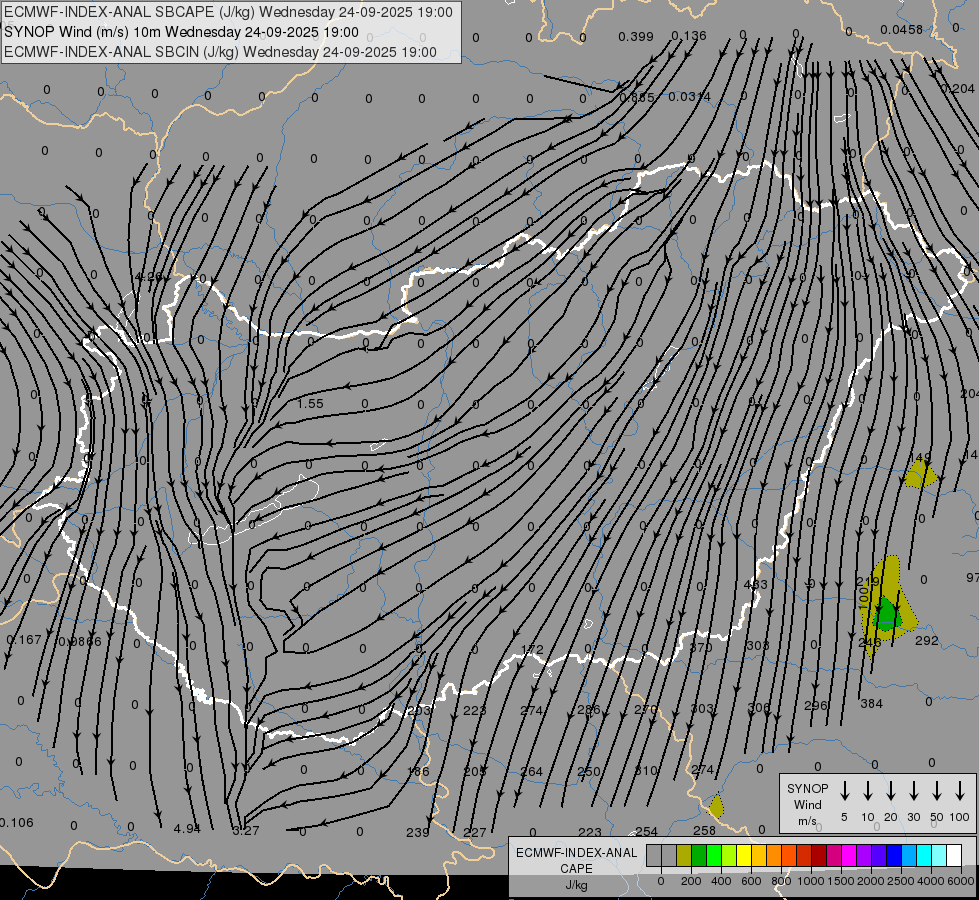Click the '2500' tick label in CAPE legend

tap(900, 881)
